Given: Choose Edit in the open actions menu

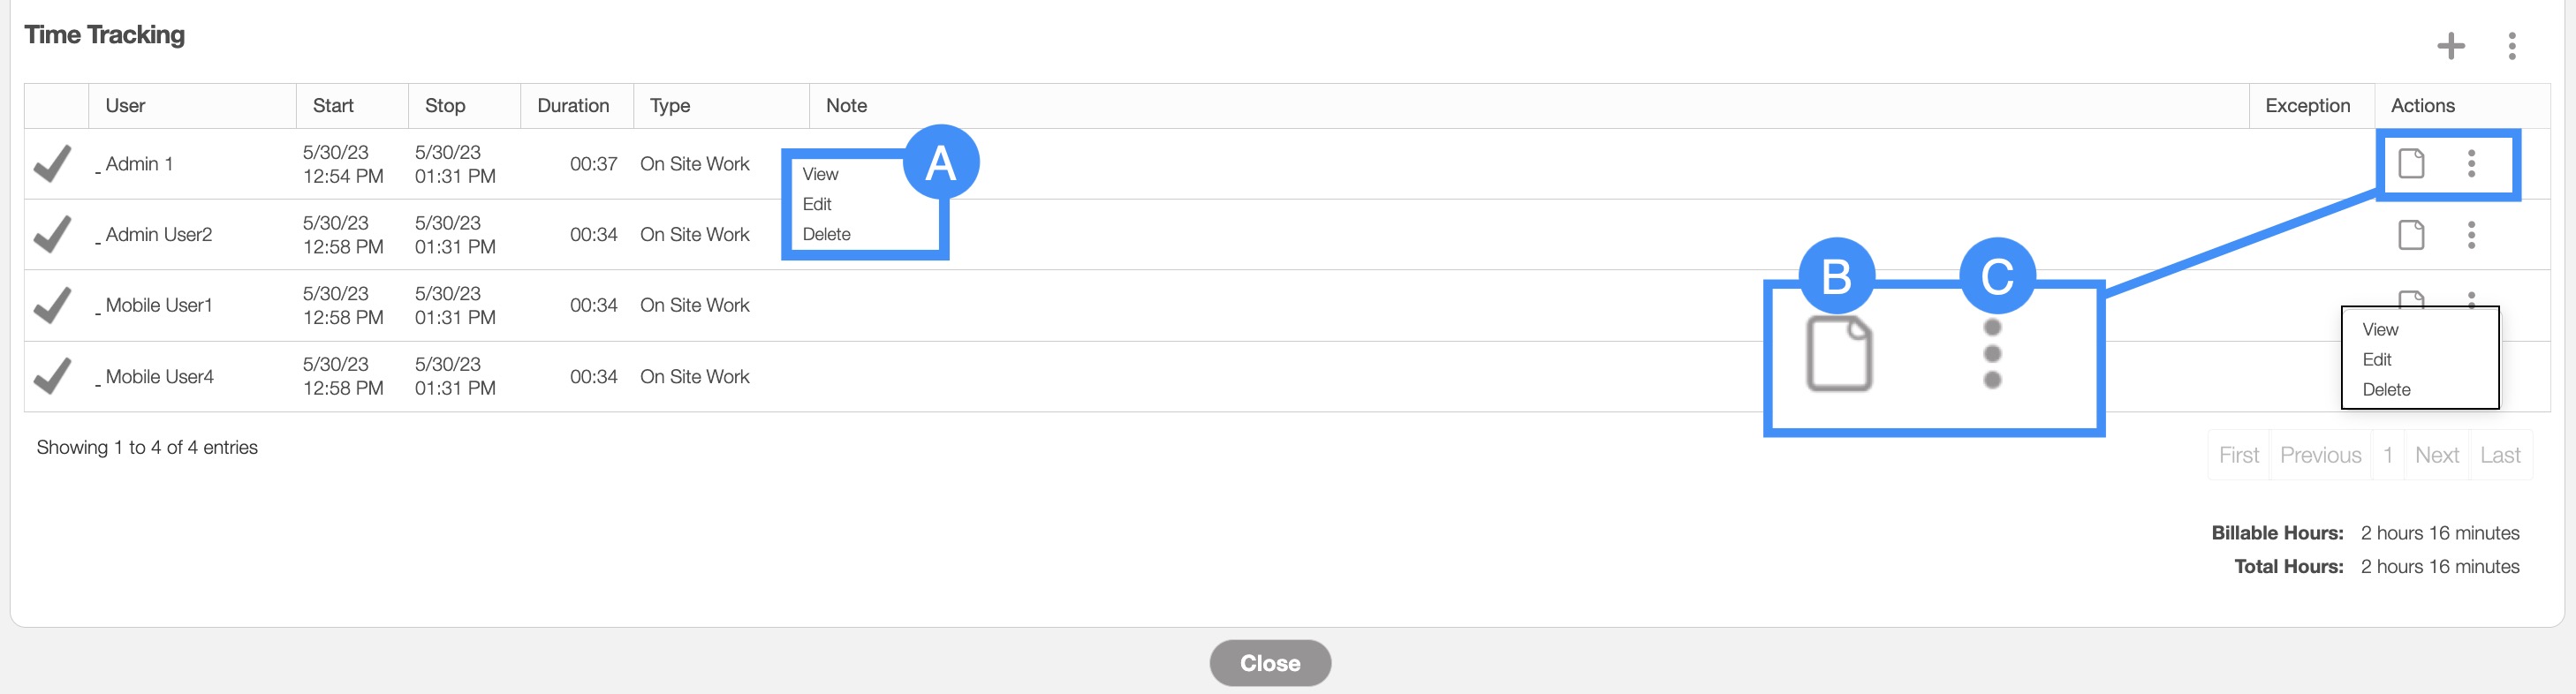Looking at the screenshot, I should tap(2377, 360).
